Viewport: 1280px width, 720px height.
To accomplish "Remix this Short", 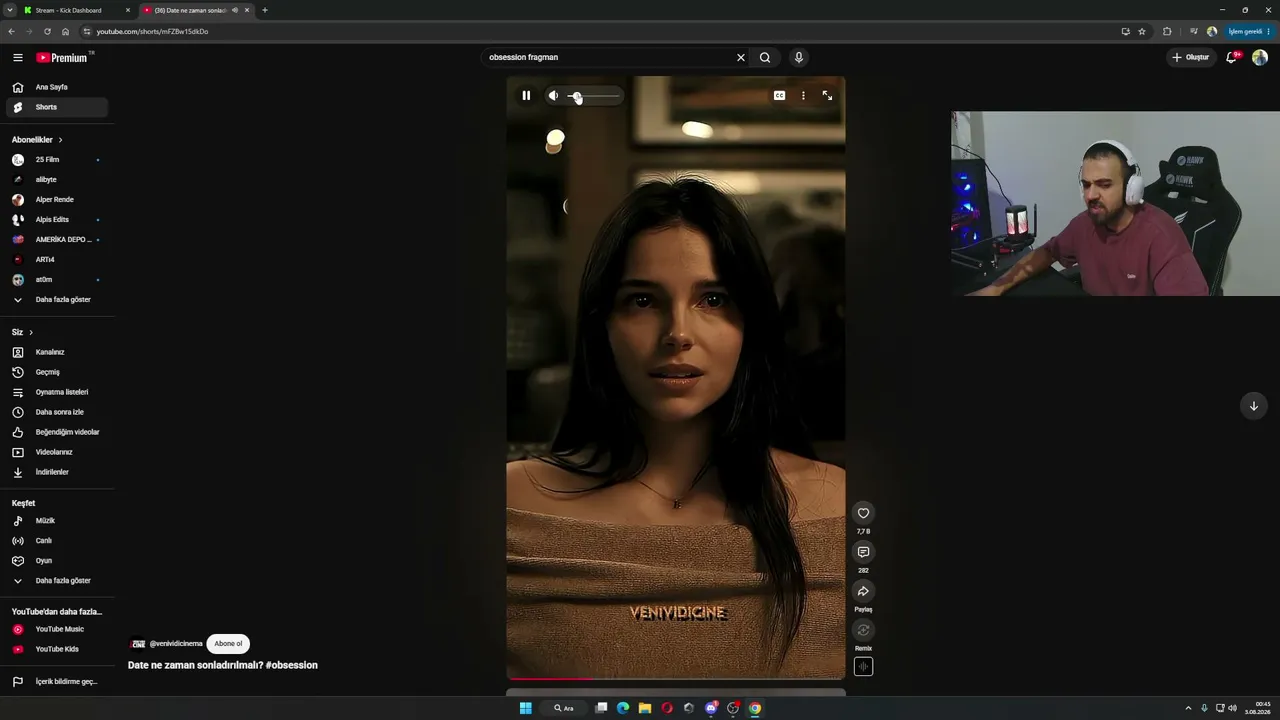I will (863, 630).
